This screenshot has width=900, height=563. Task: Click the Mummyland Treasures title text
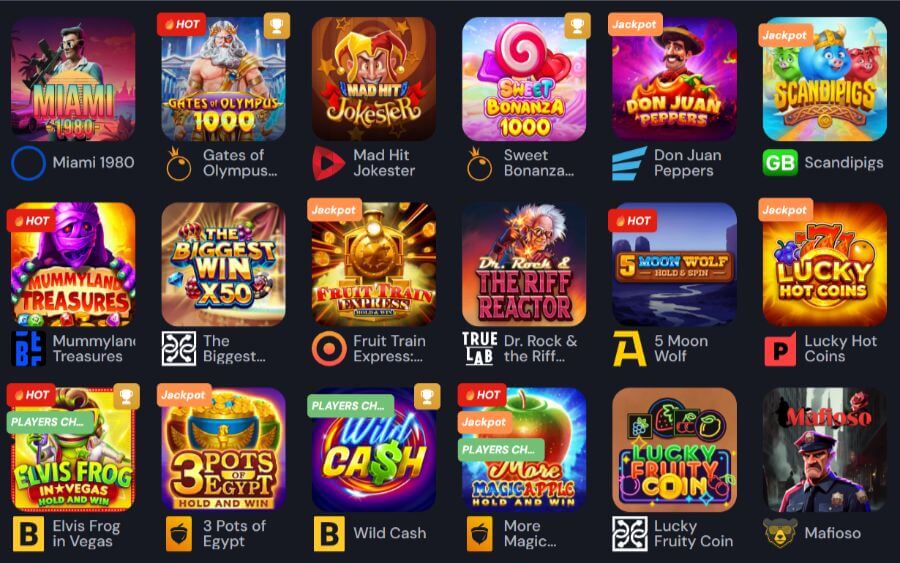click(x=94, y=348)
